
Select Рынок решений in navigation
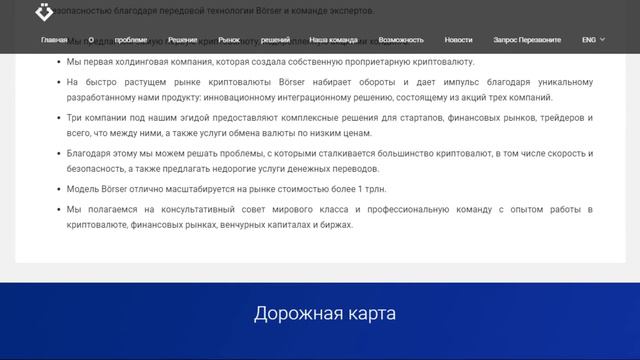(x=254, y=40)
